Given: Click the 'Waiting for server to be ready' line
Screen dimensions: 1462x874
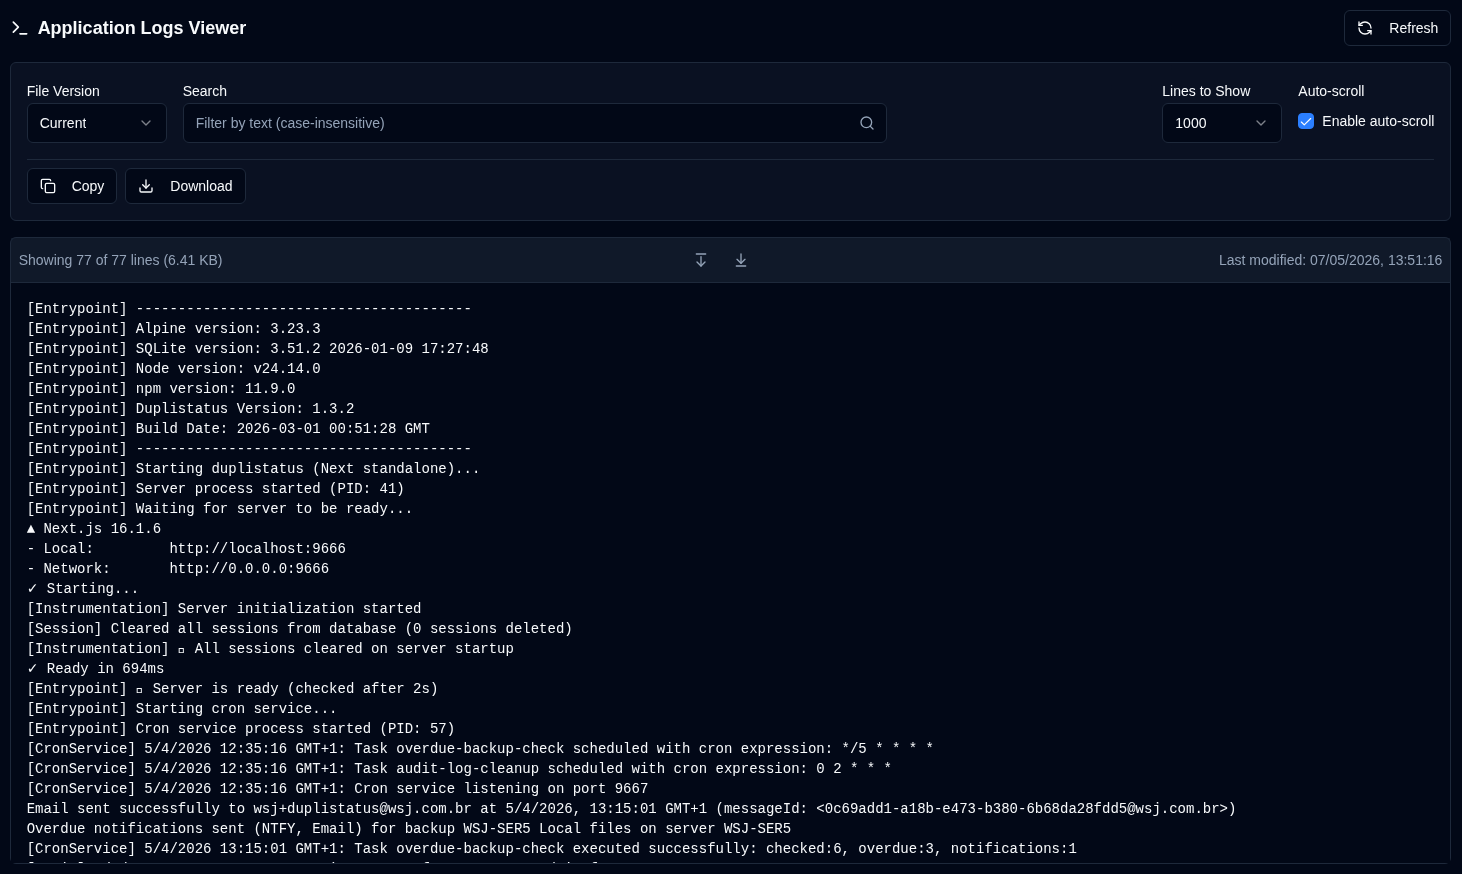Looking at the screenshot, I should click(220, 508).
